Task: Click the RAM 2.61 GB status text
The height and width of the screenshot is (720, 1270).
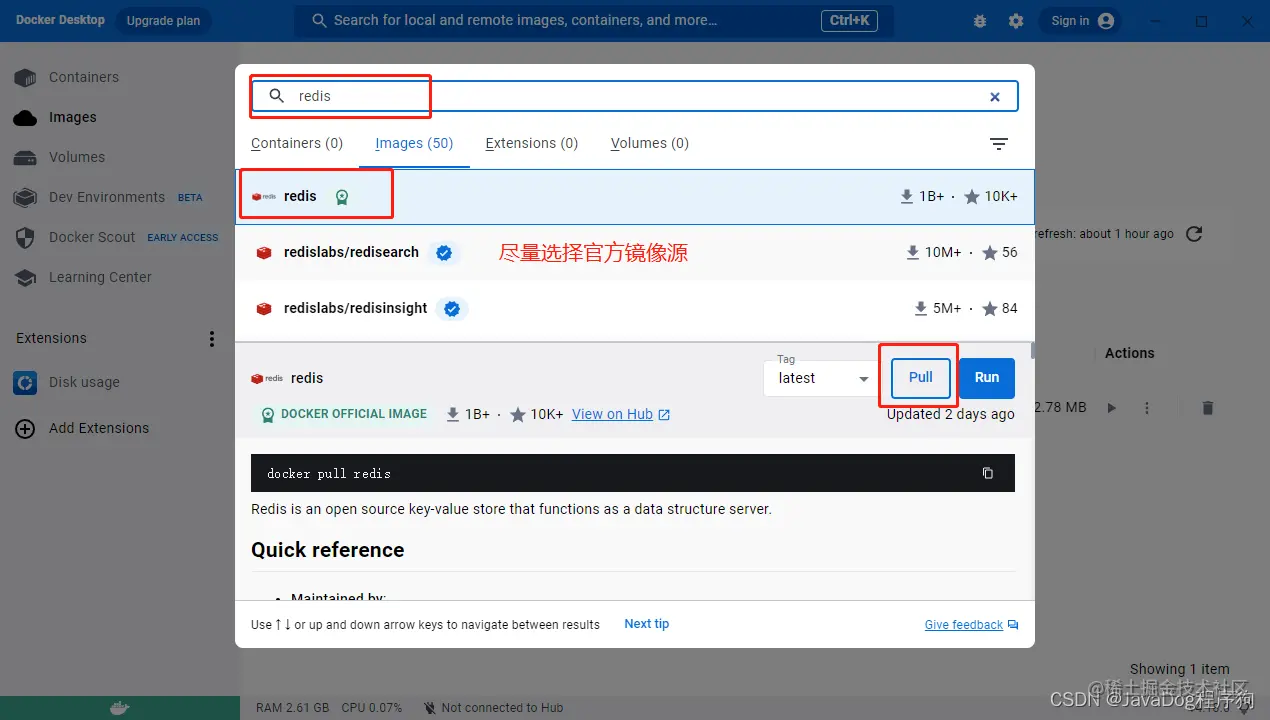Action: tap(292, 708)
